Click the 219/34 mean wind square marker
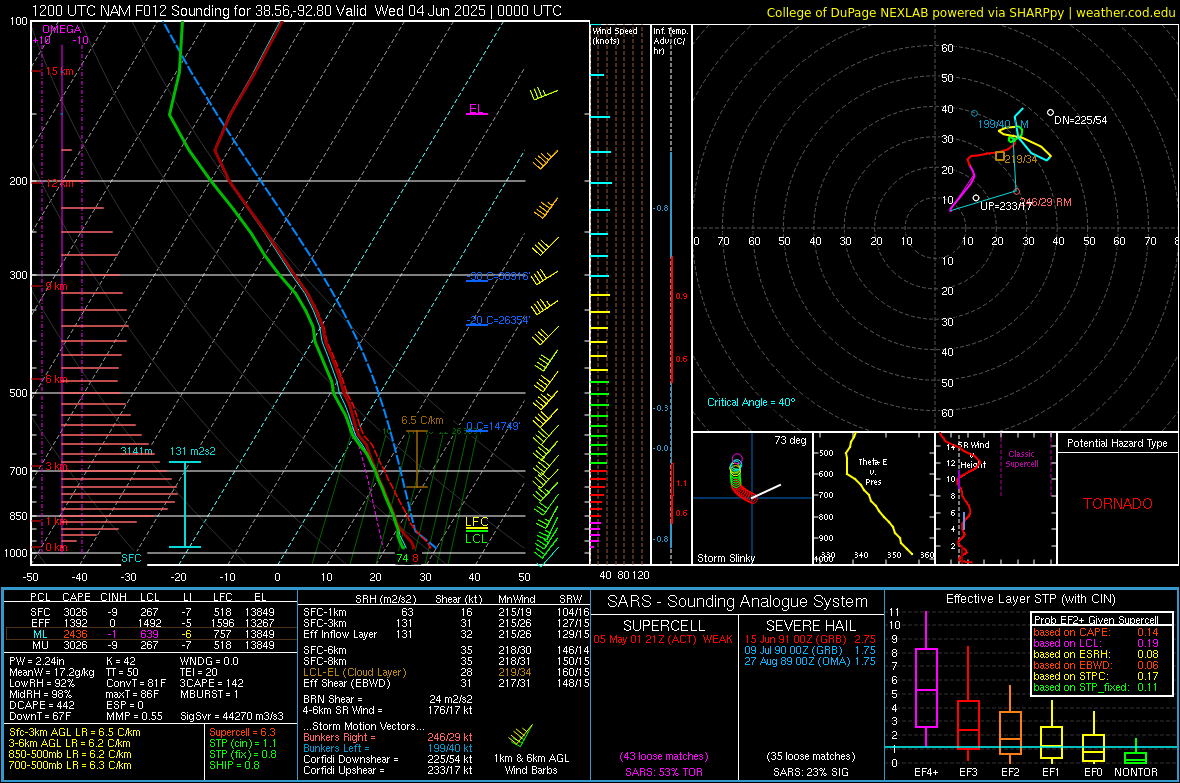 1000,156
